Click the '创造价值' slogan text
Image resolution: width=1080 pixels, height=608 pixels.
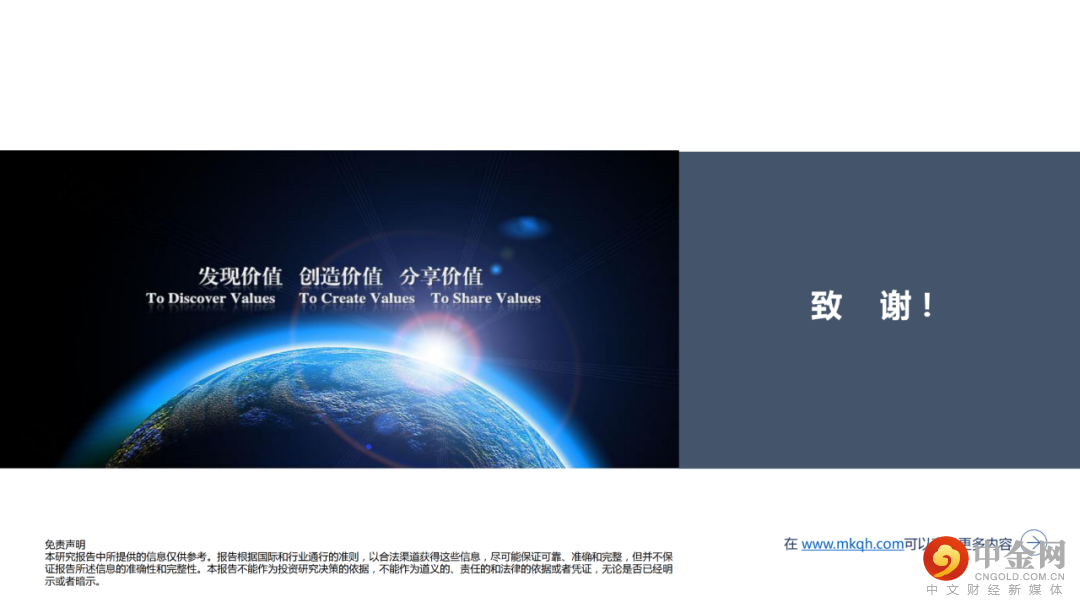pyautogui.click(x=340, y=276)
